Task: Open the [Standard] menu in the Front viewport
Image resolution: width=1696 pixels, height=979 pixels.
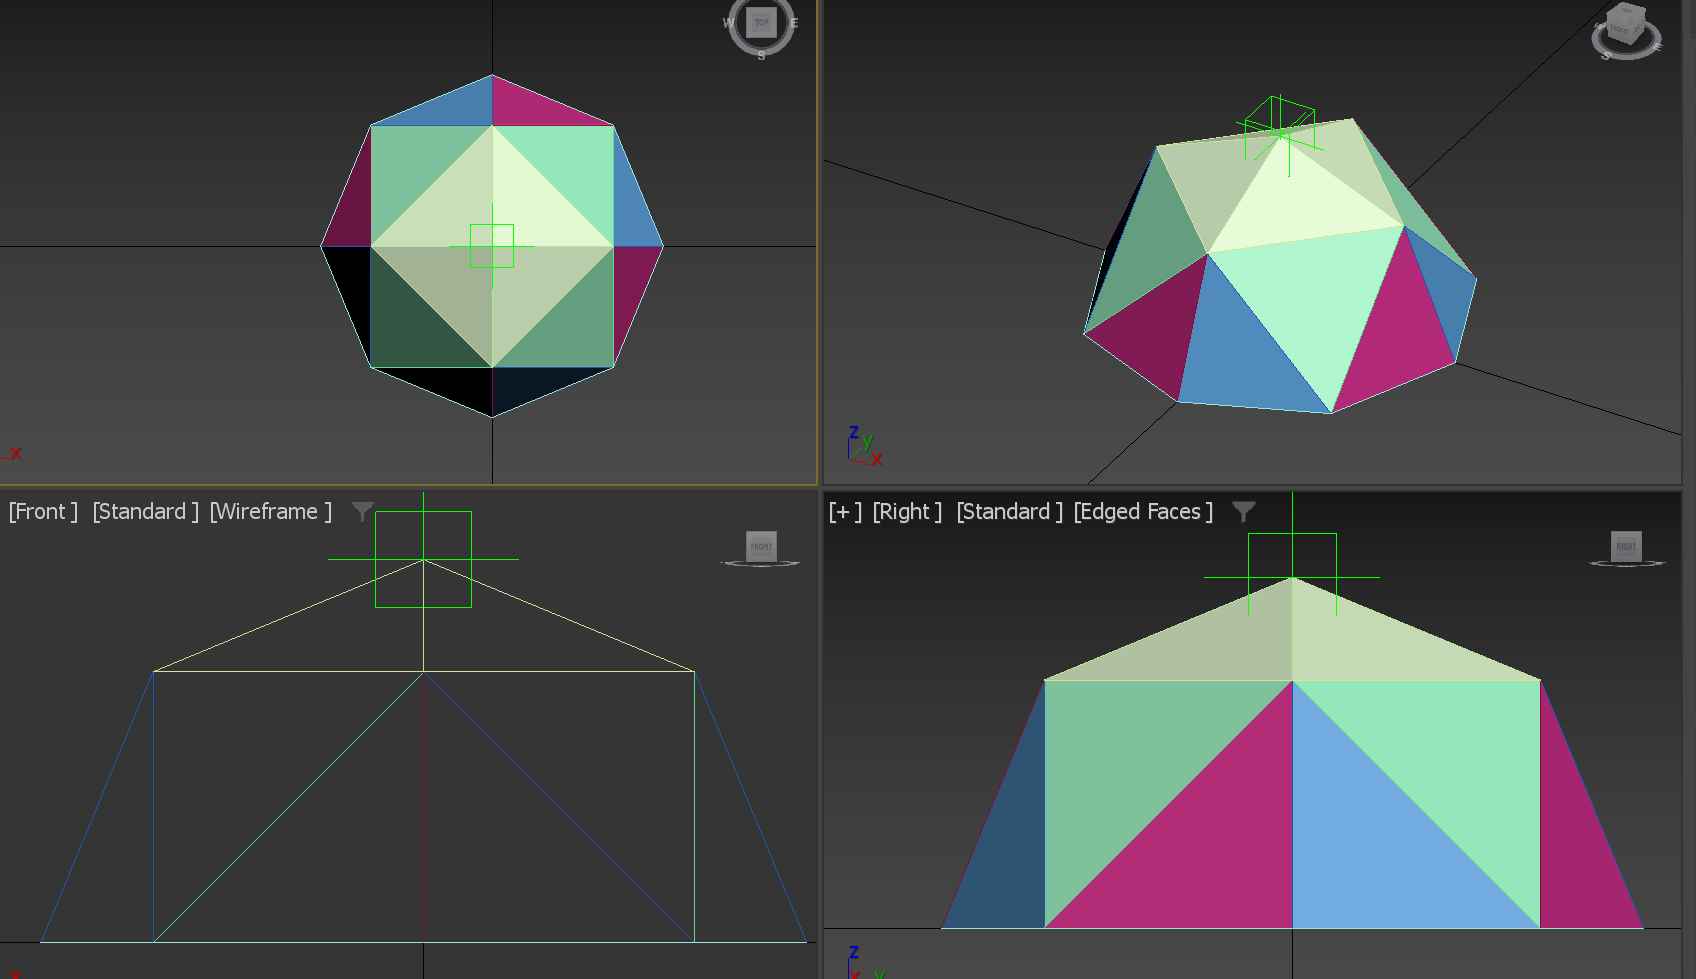Action: [143, 511]
